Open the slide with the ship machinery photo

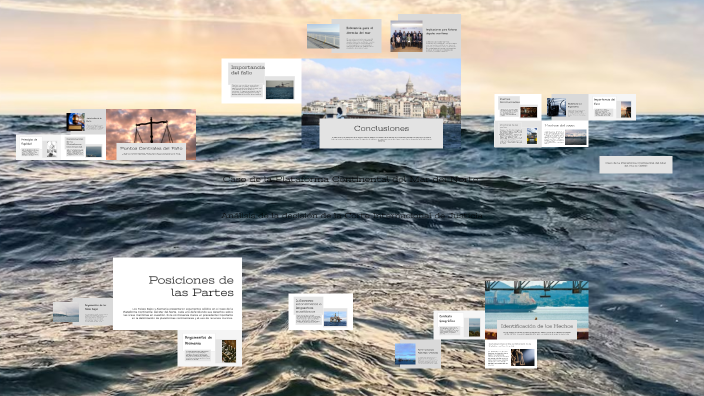pos(567,107)
